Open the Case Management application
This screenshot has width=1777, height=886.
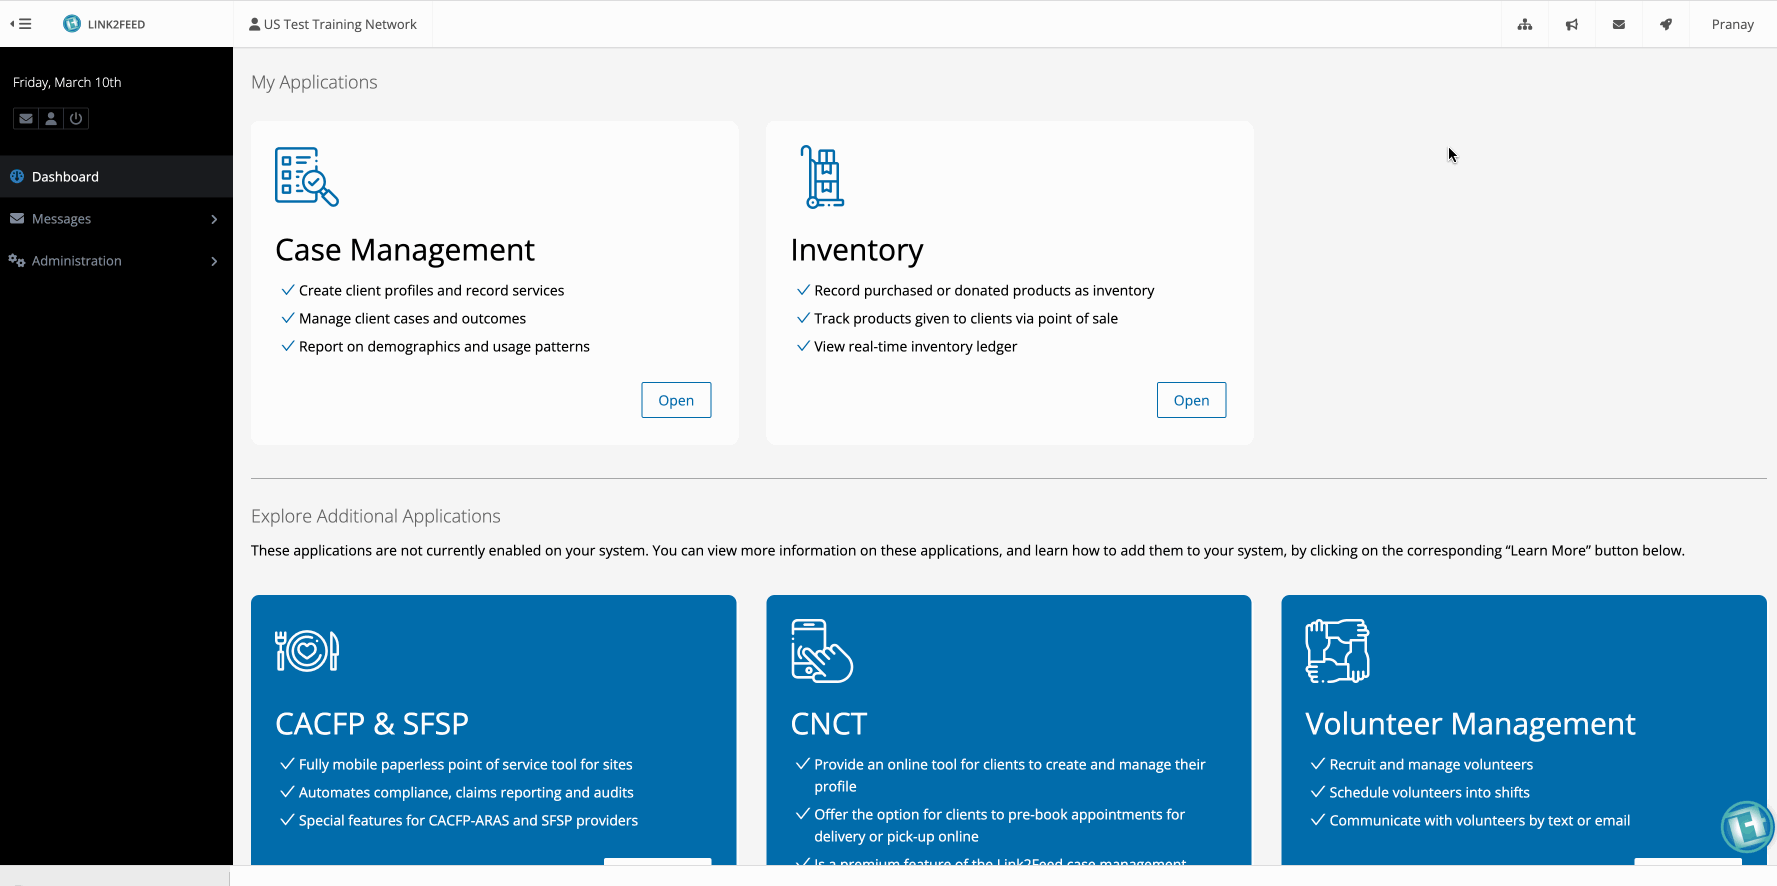[676, 400]
